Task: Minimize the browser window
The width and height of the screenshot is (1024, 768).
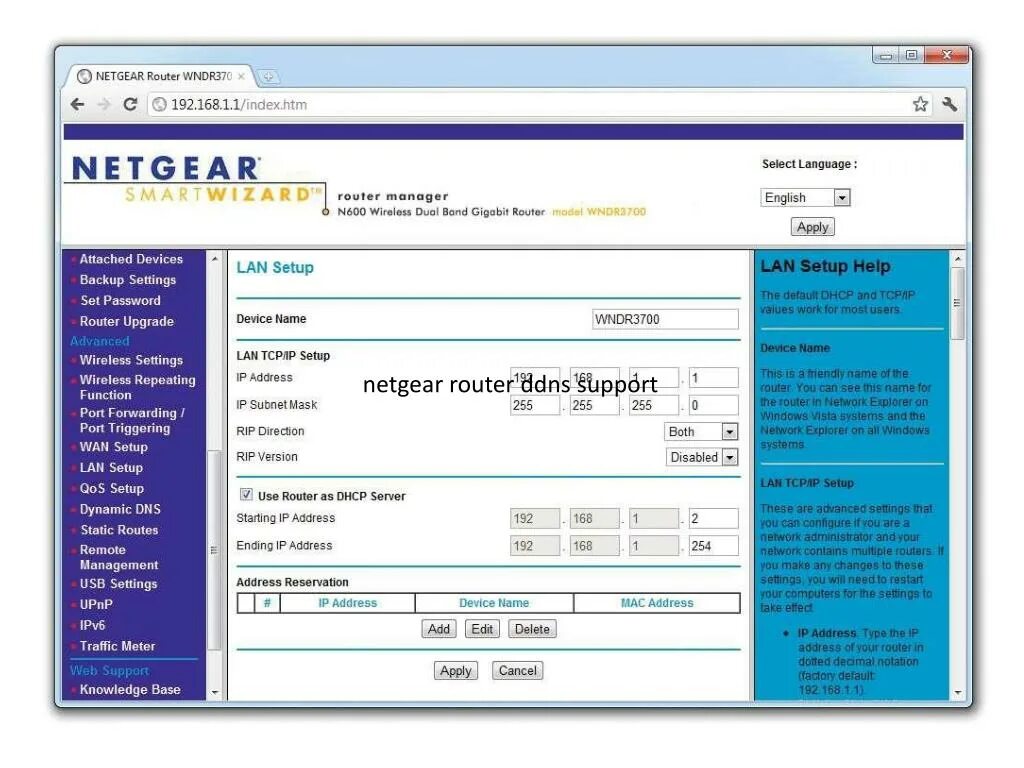Action: (886, 56)
